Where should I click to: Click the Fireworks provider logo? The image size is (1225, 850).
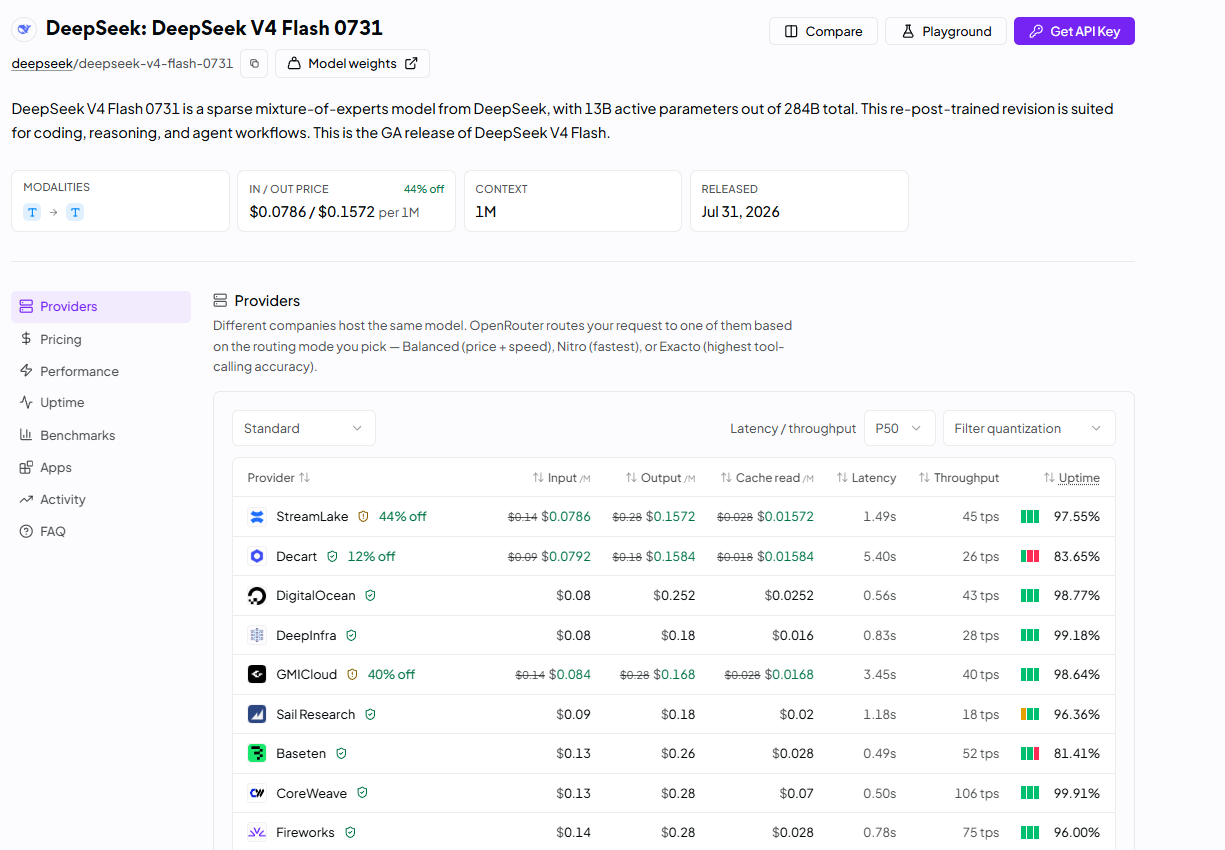pos(257,832)
